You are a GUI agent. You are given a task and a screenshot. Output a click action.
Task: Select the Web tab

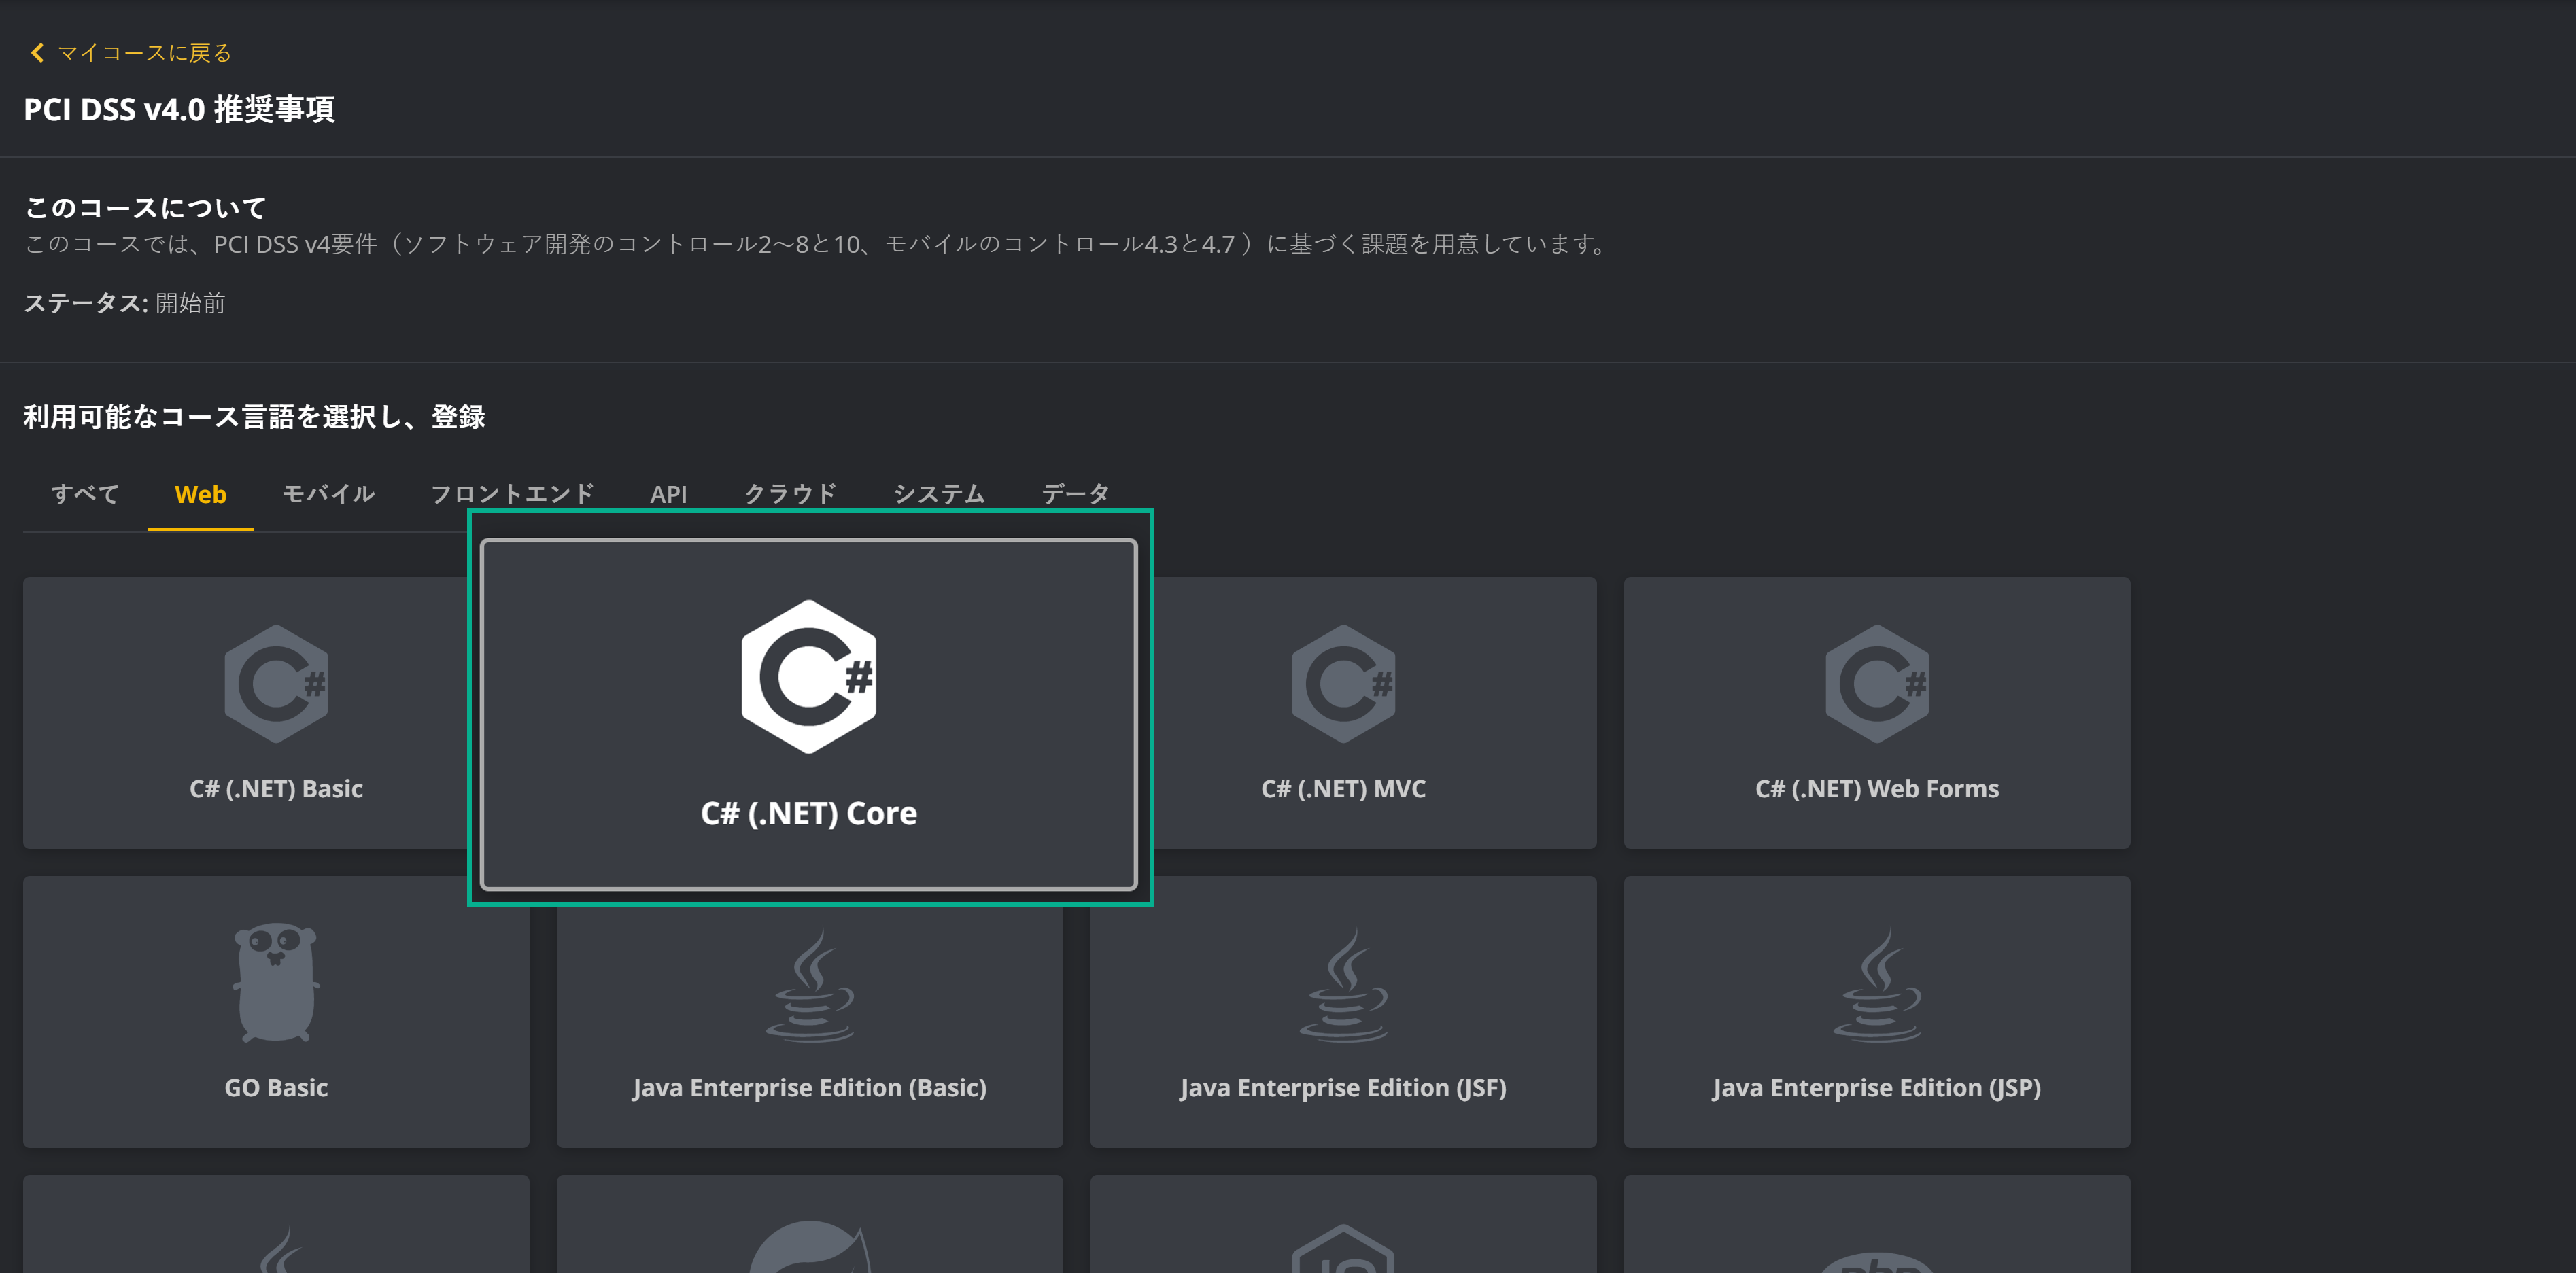pyautogui.click(x=200, y=494)
